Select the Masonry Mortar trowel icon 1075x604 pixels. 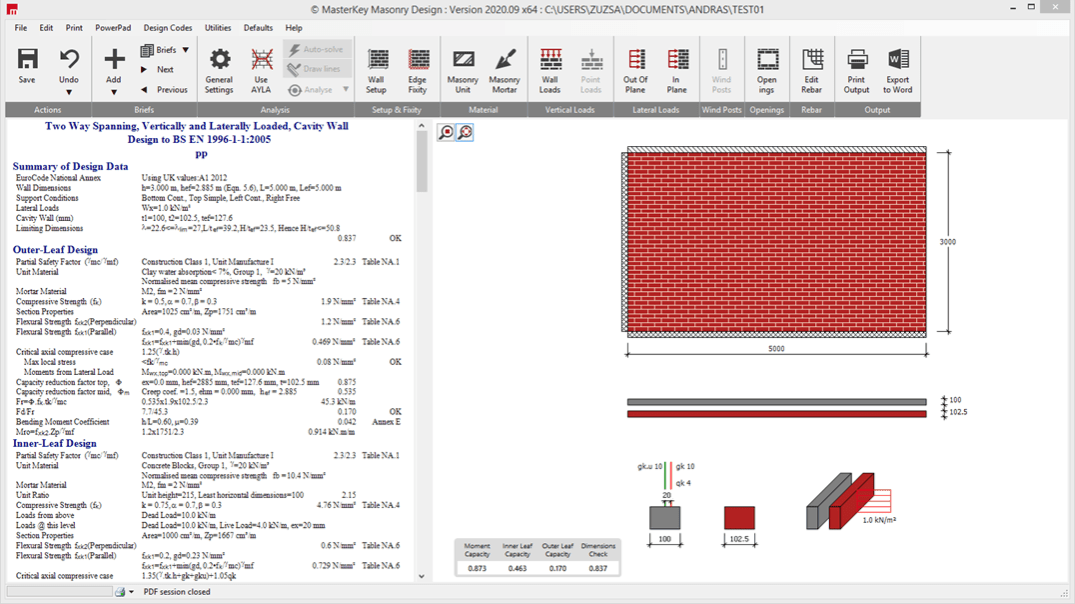click(x=505, y=59)
